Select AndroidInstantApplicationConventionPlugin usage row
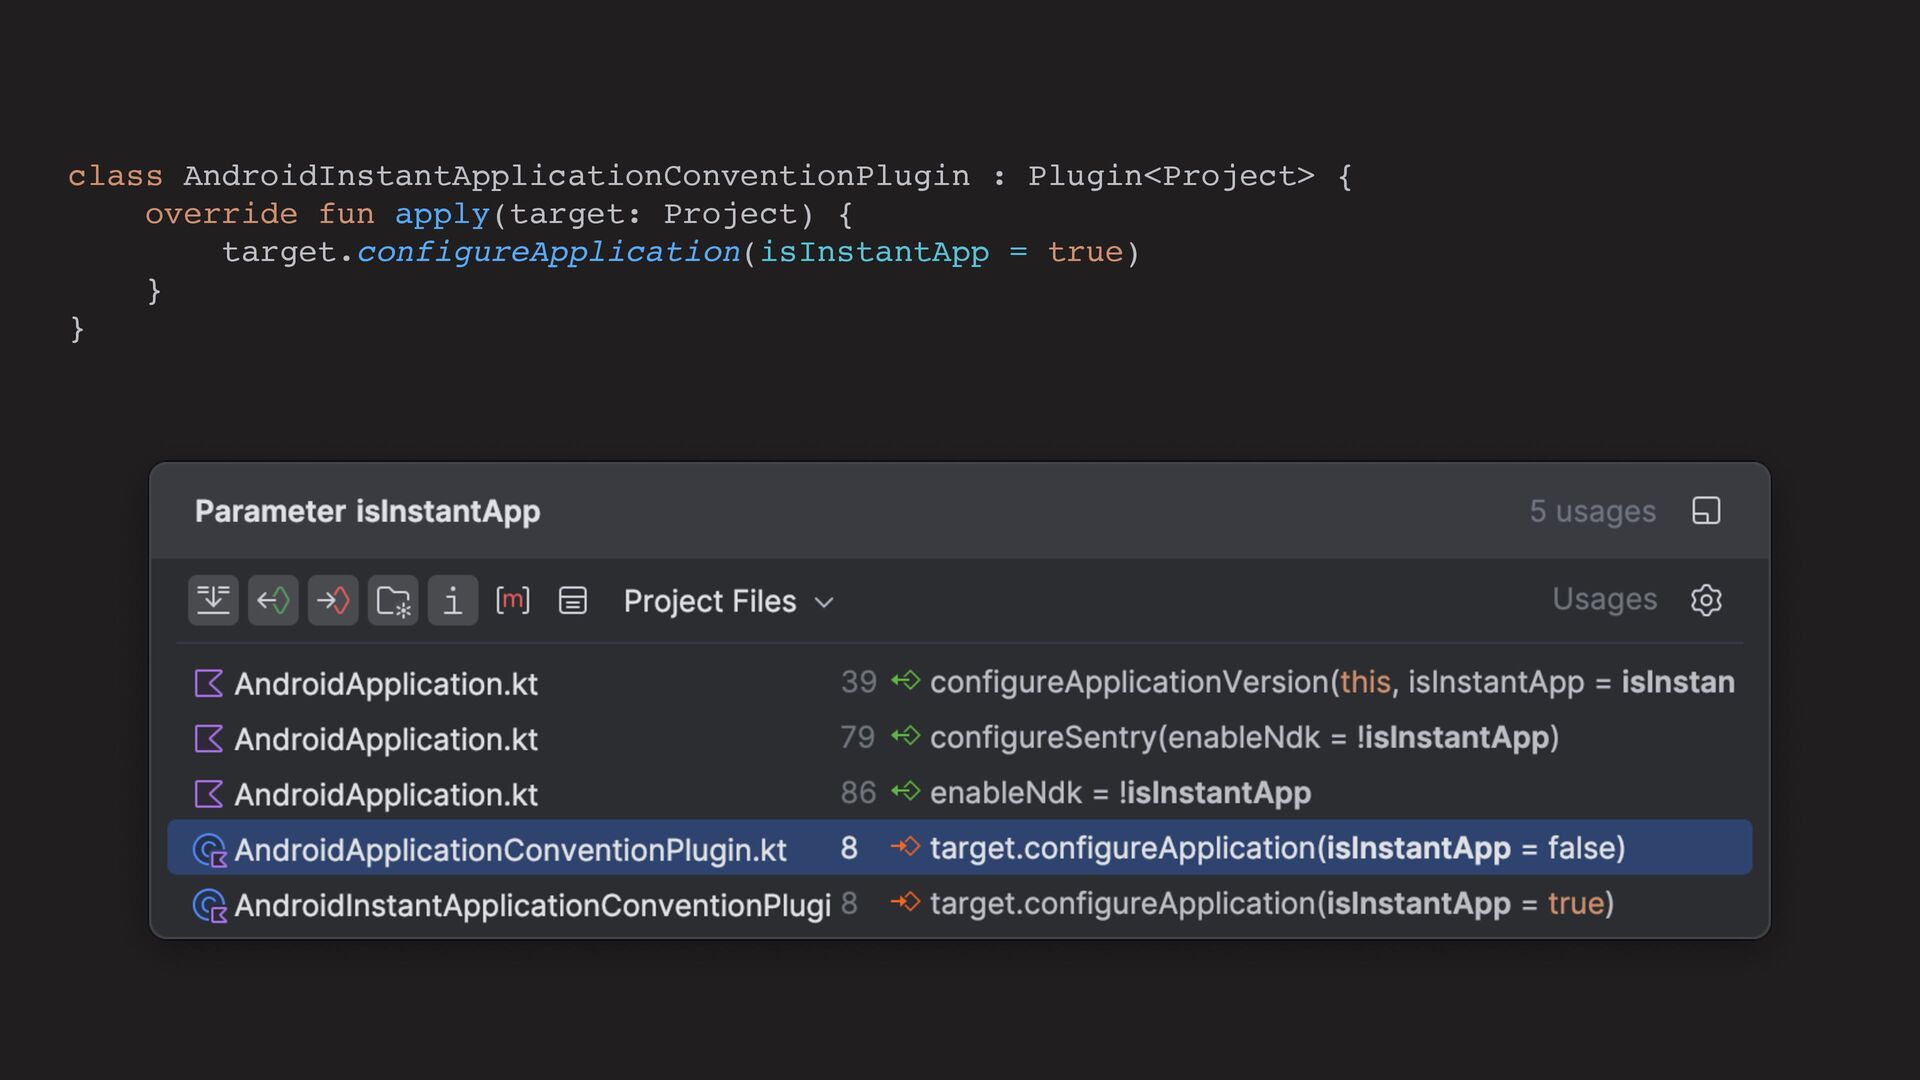 532,905
